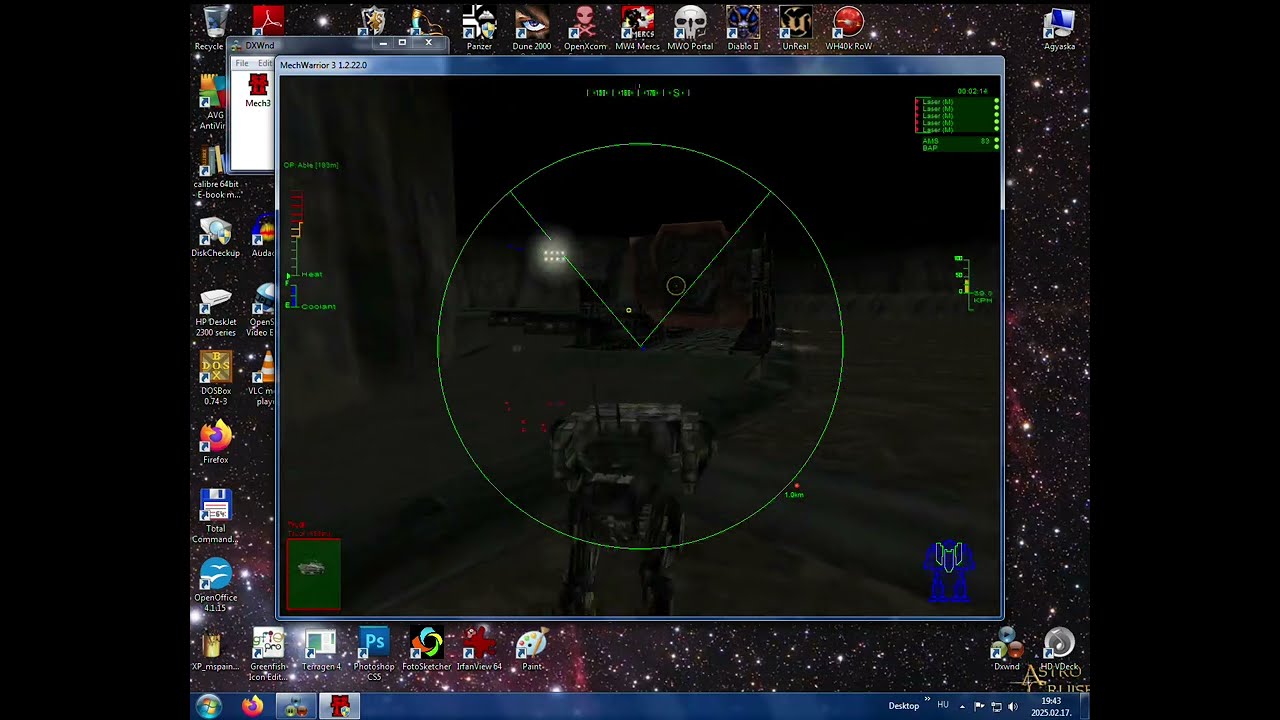The width and height of the screenshot is (1280, 720).
Task: Select the Mech3 entry in DXWnd window
Action: point(258,90)
